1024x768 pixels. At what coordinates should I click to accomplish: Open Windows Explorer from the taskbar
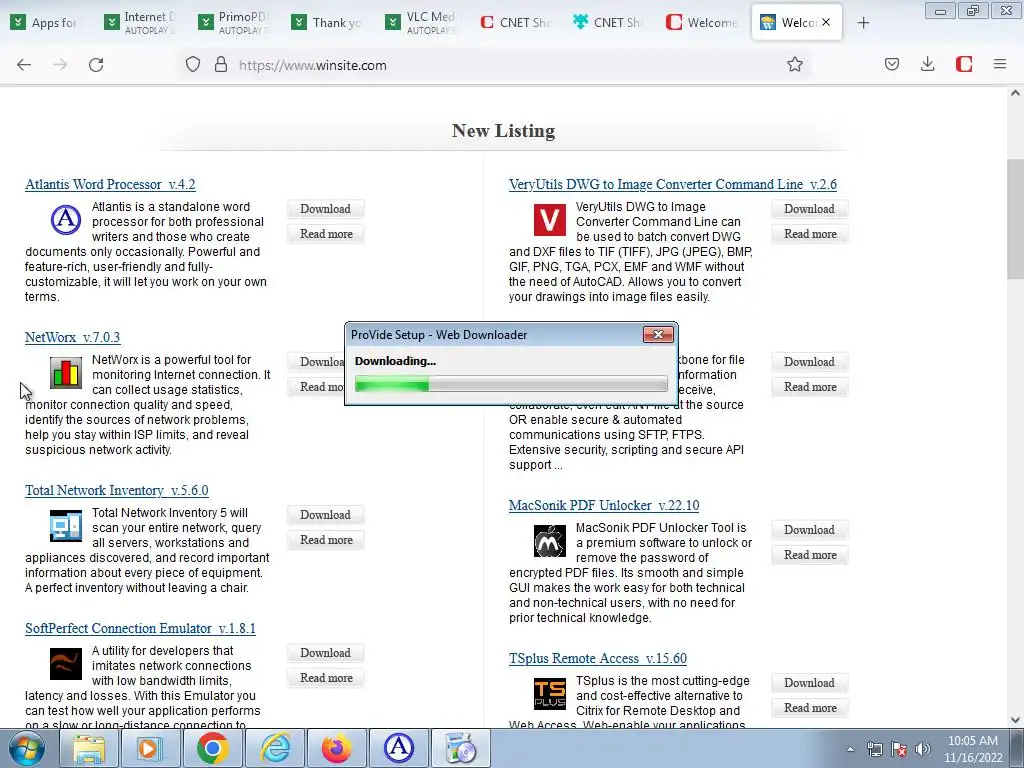pyautogui.click(x=88, y=748)
